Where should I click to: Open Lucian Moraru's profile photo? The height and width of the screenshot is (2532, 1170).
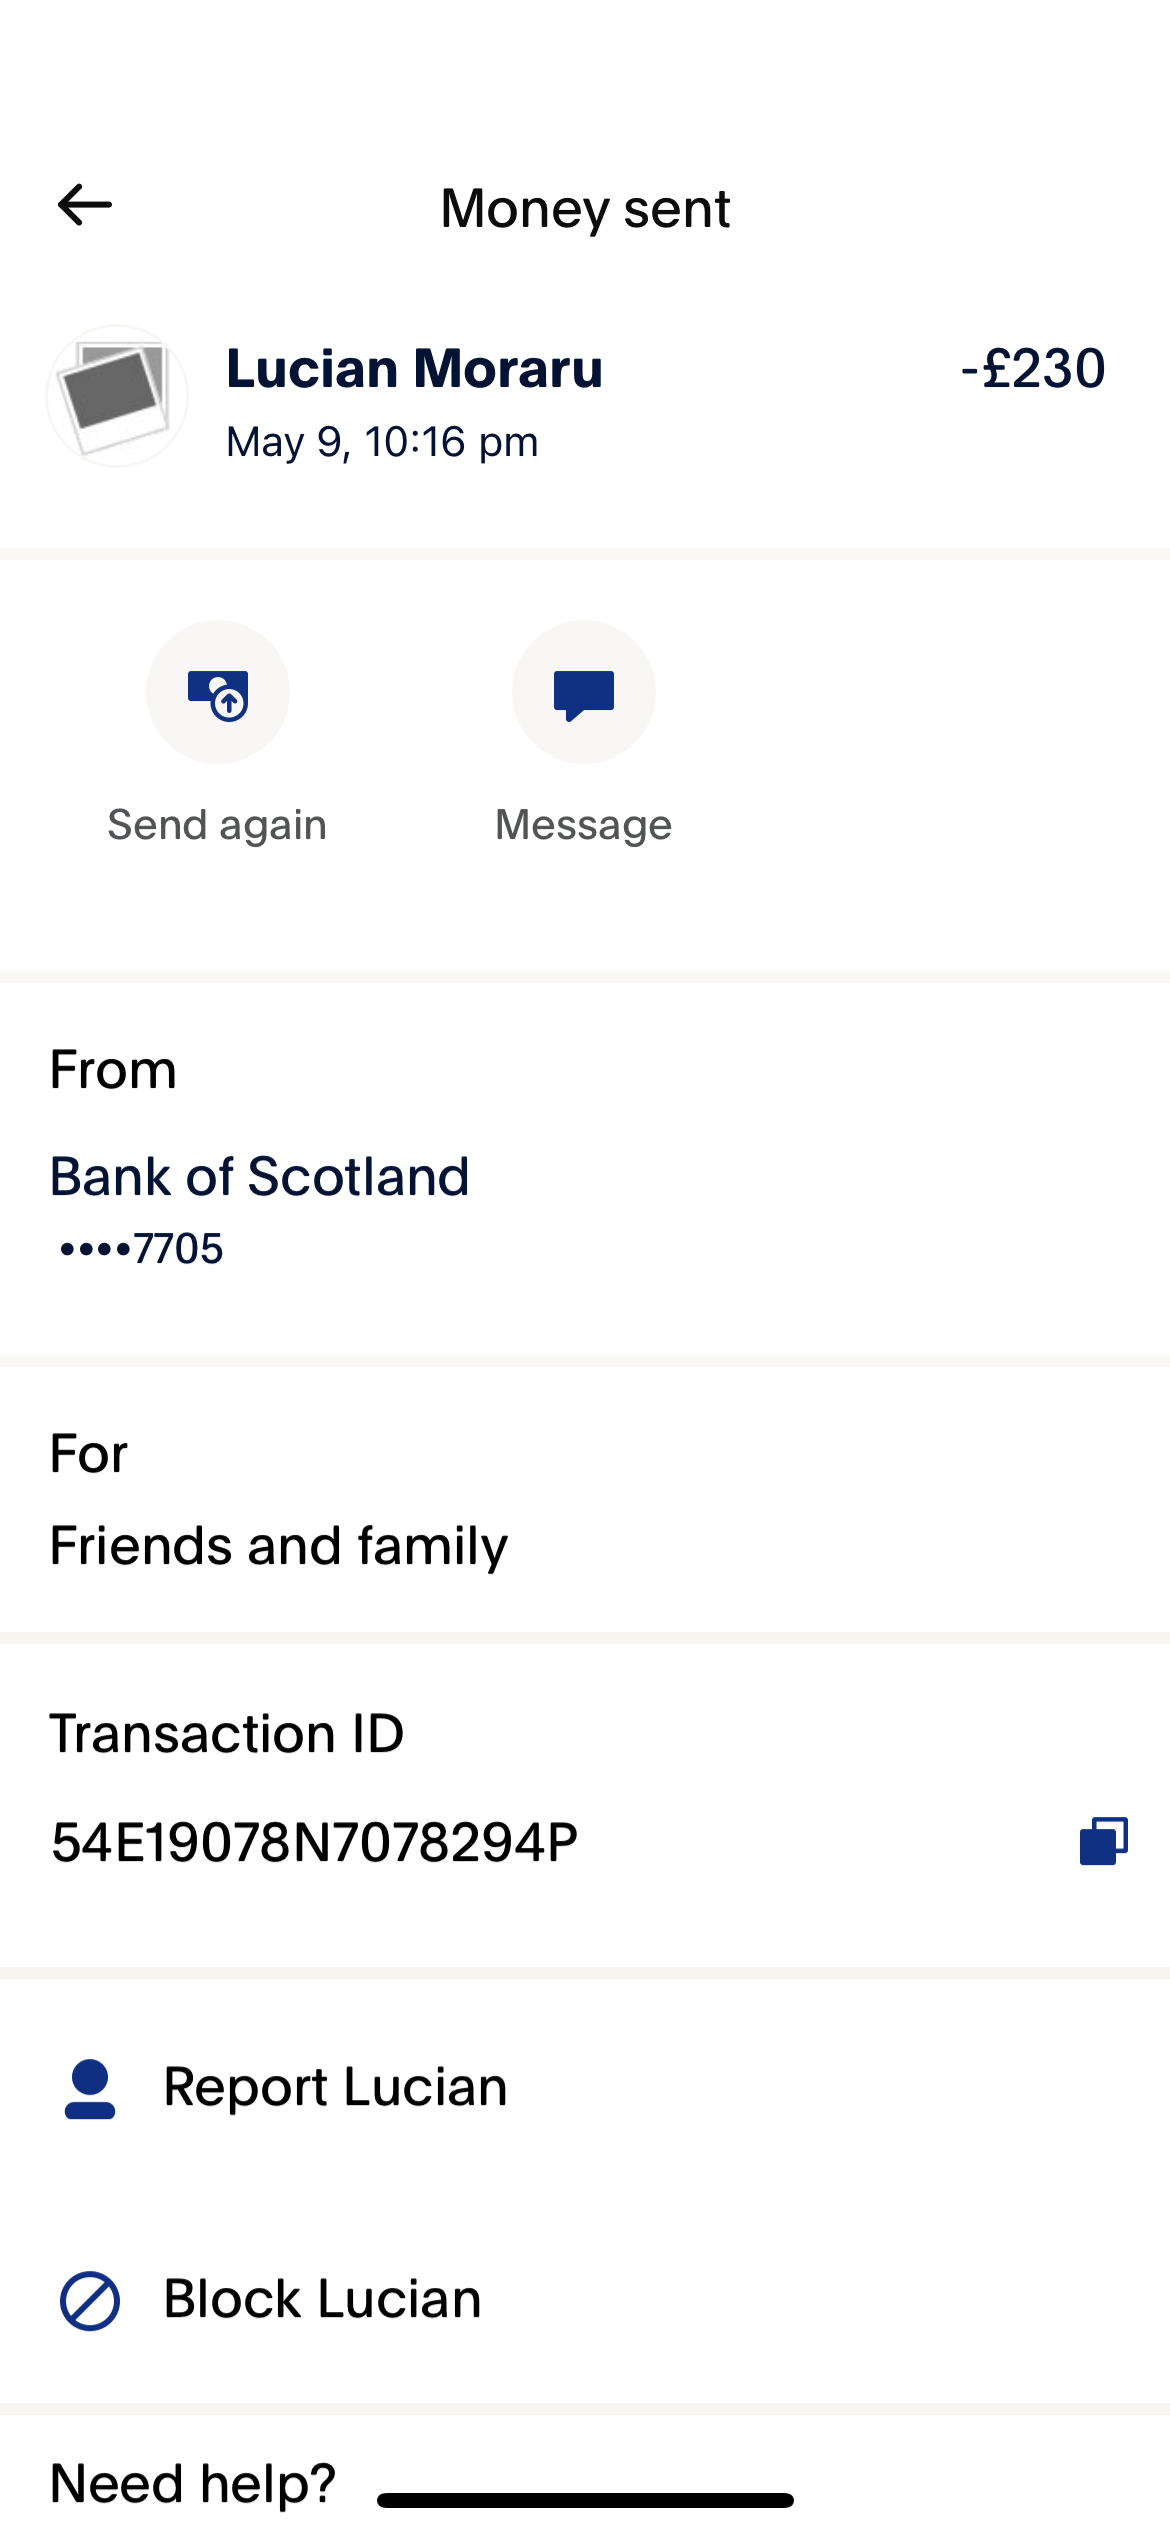click(x=117, y=396)
